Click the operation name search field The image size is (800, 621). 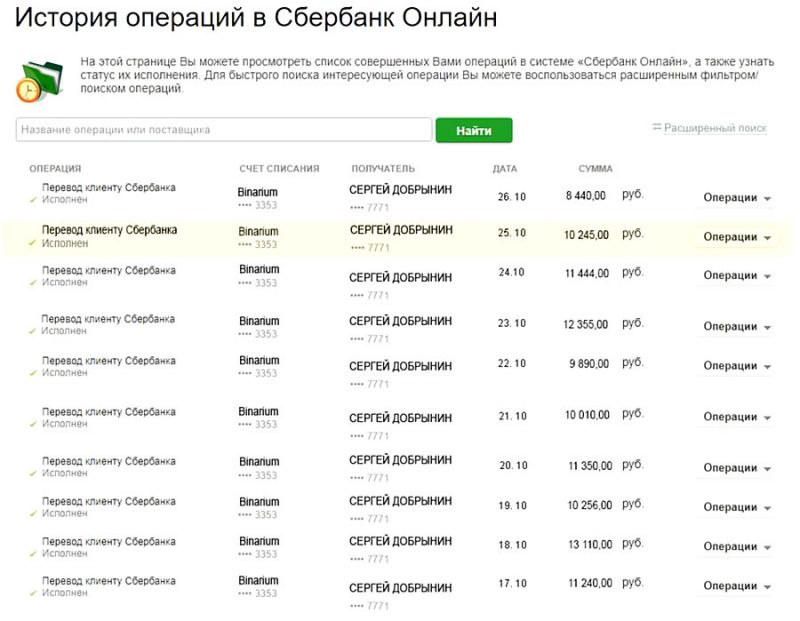coord(224,130)
